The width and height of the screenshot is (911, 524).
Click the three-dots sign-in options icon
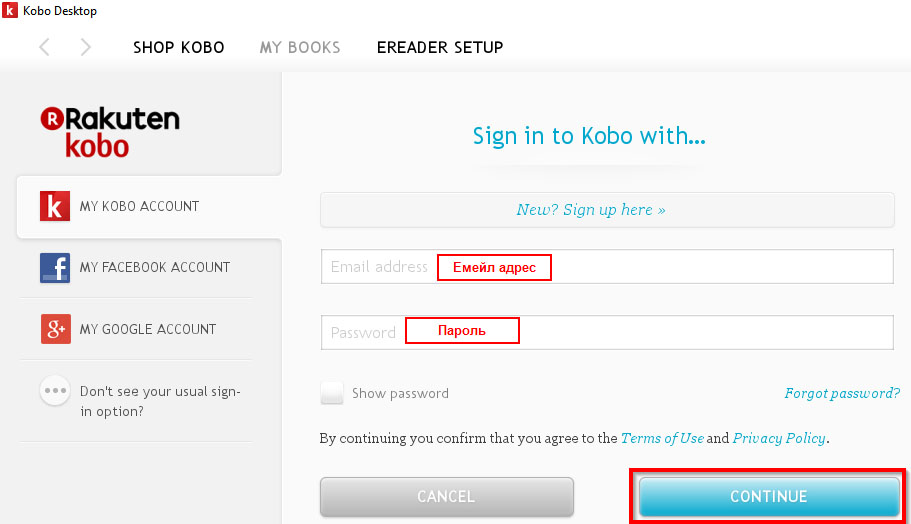(55, 391)
